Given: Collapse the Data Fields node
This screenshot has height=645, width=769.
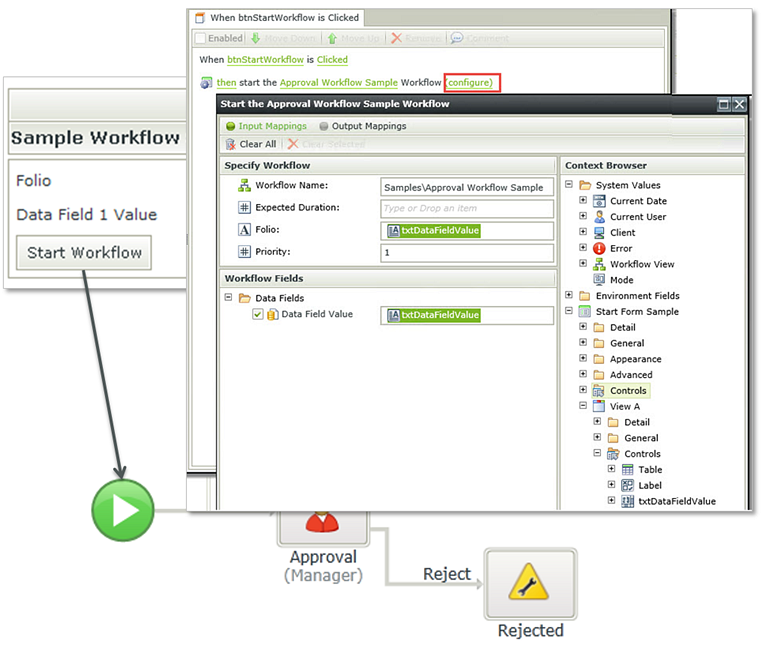Looking at the screenshot, I should pos(228,297).
